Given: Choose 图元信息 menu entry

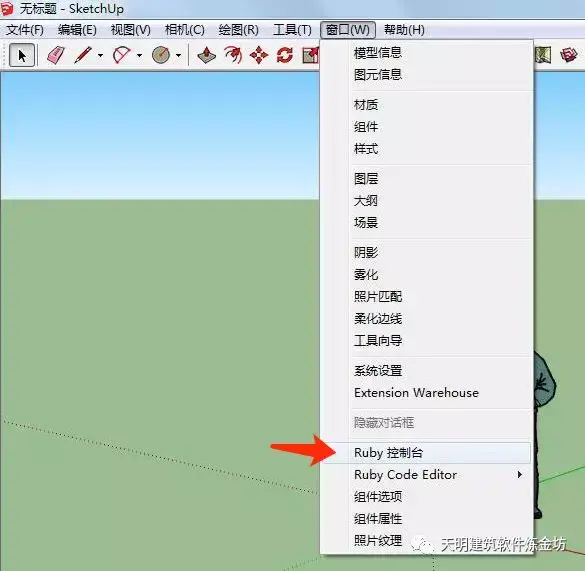Looking at the screenshot, I should click(426, 75).
